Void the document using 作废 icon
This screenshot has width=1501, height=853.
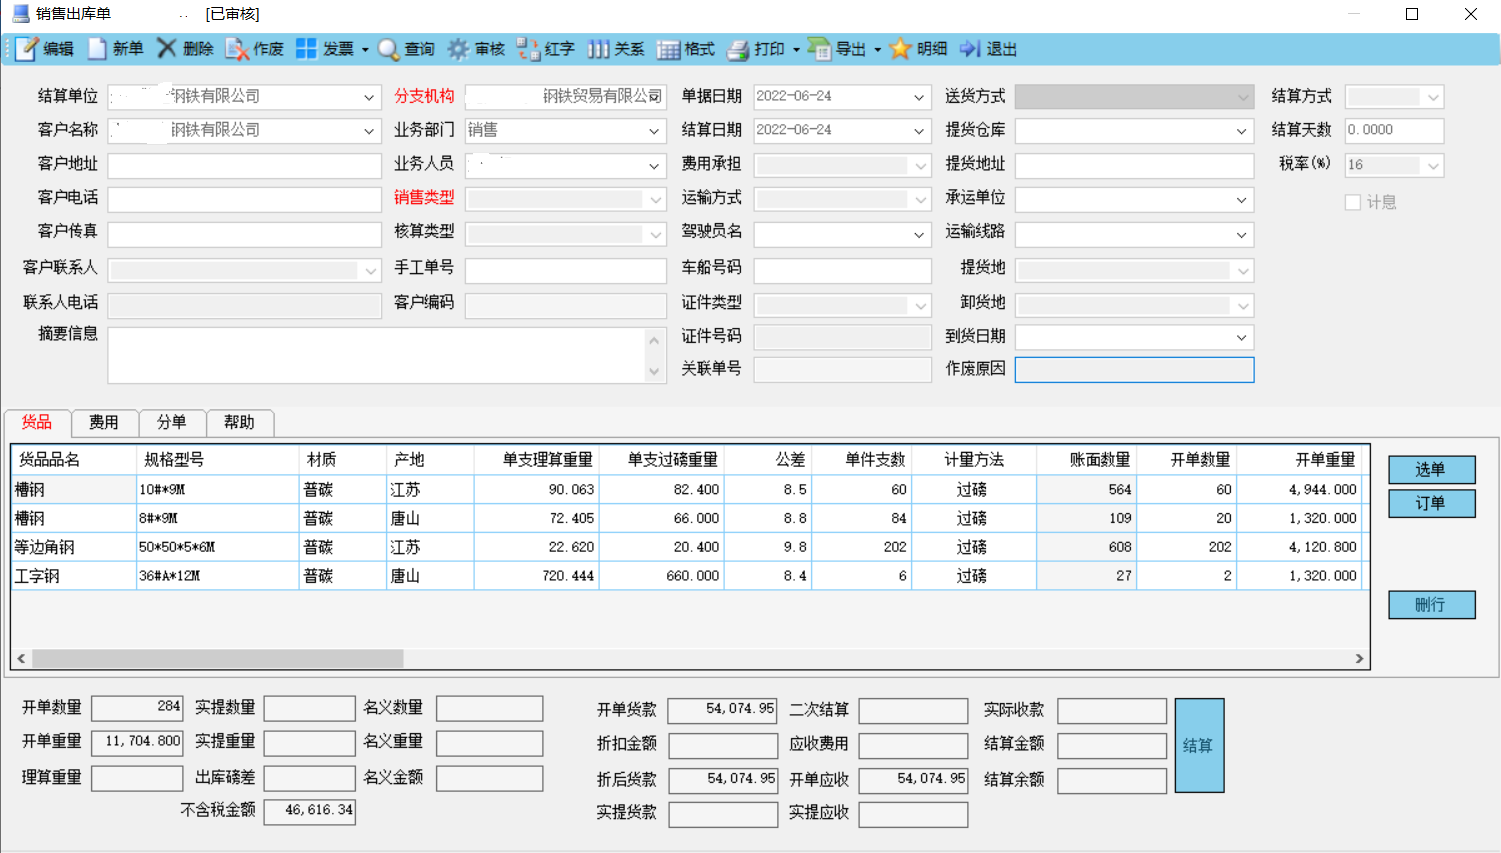(237, 49)
